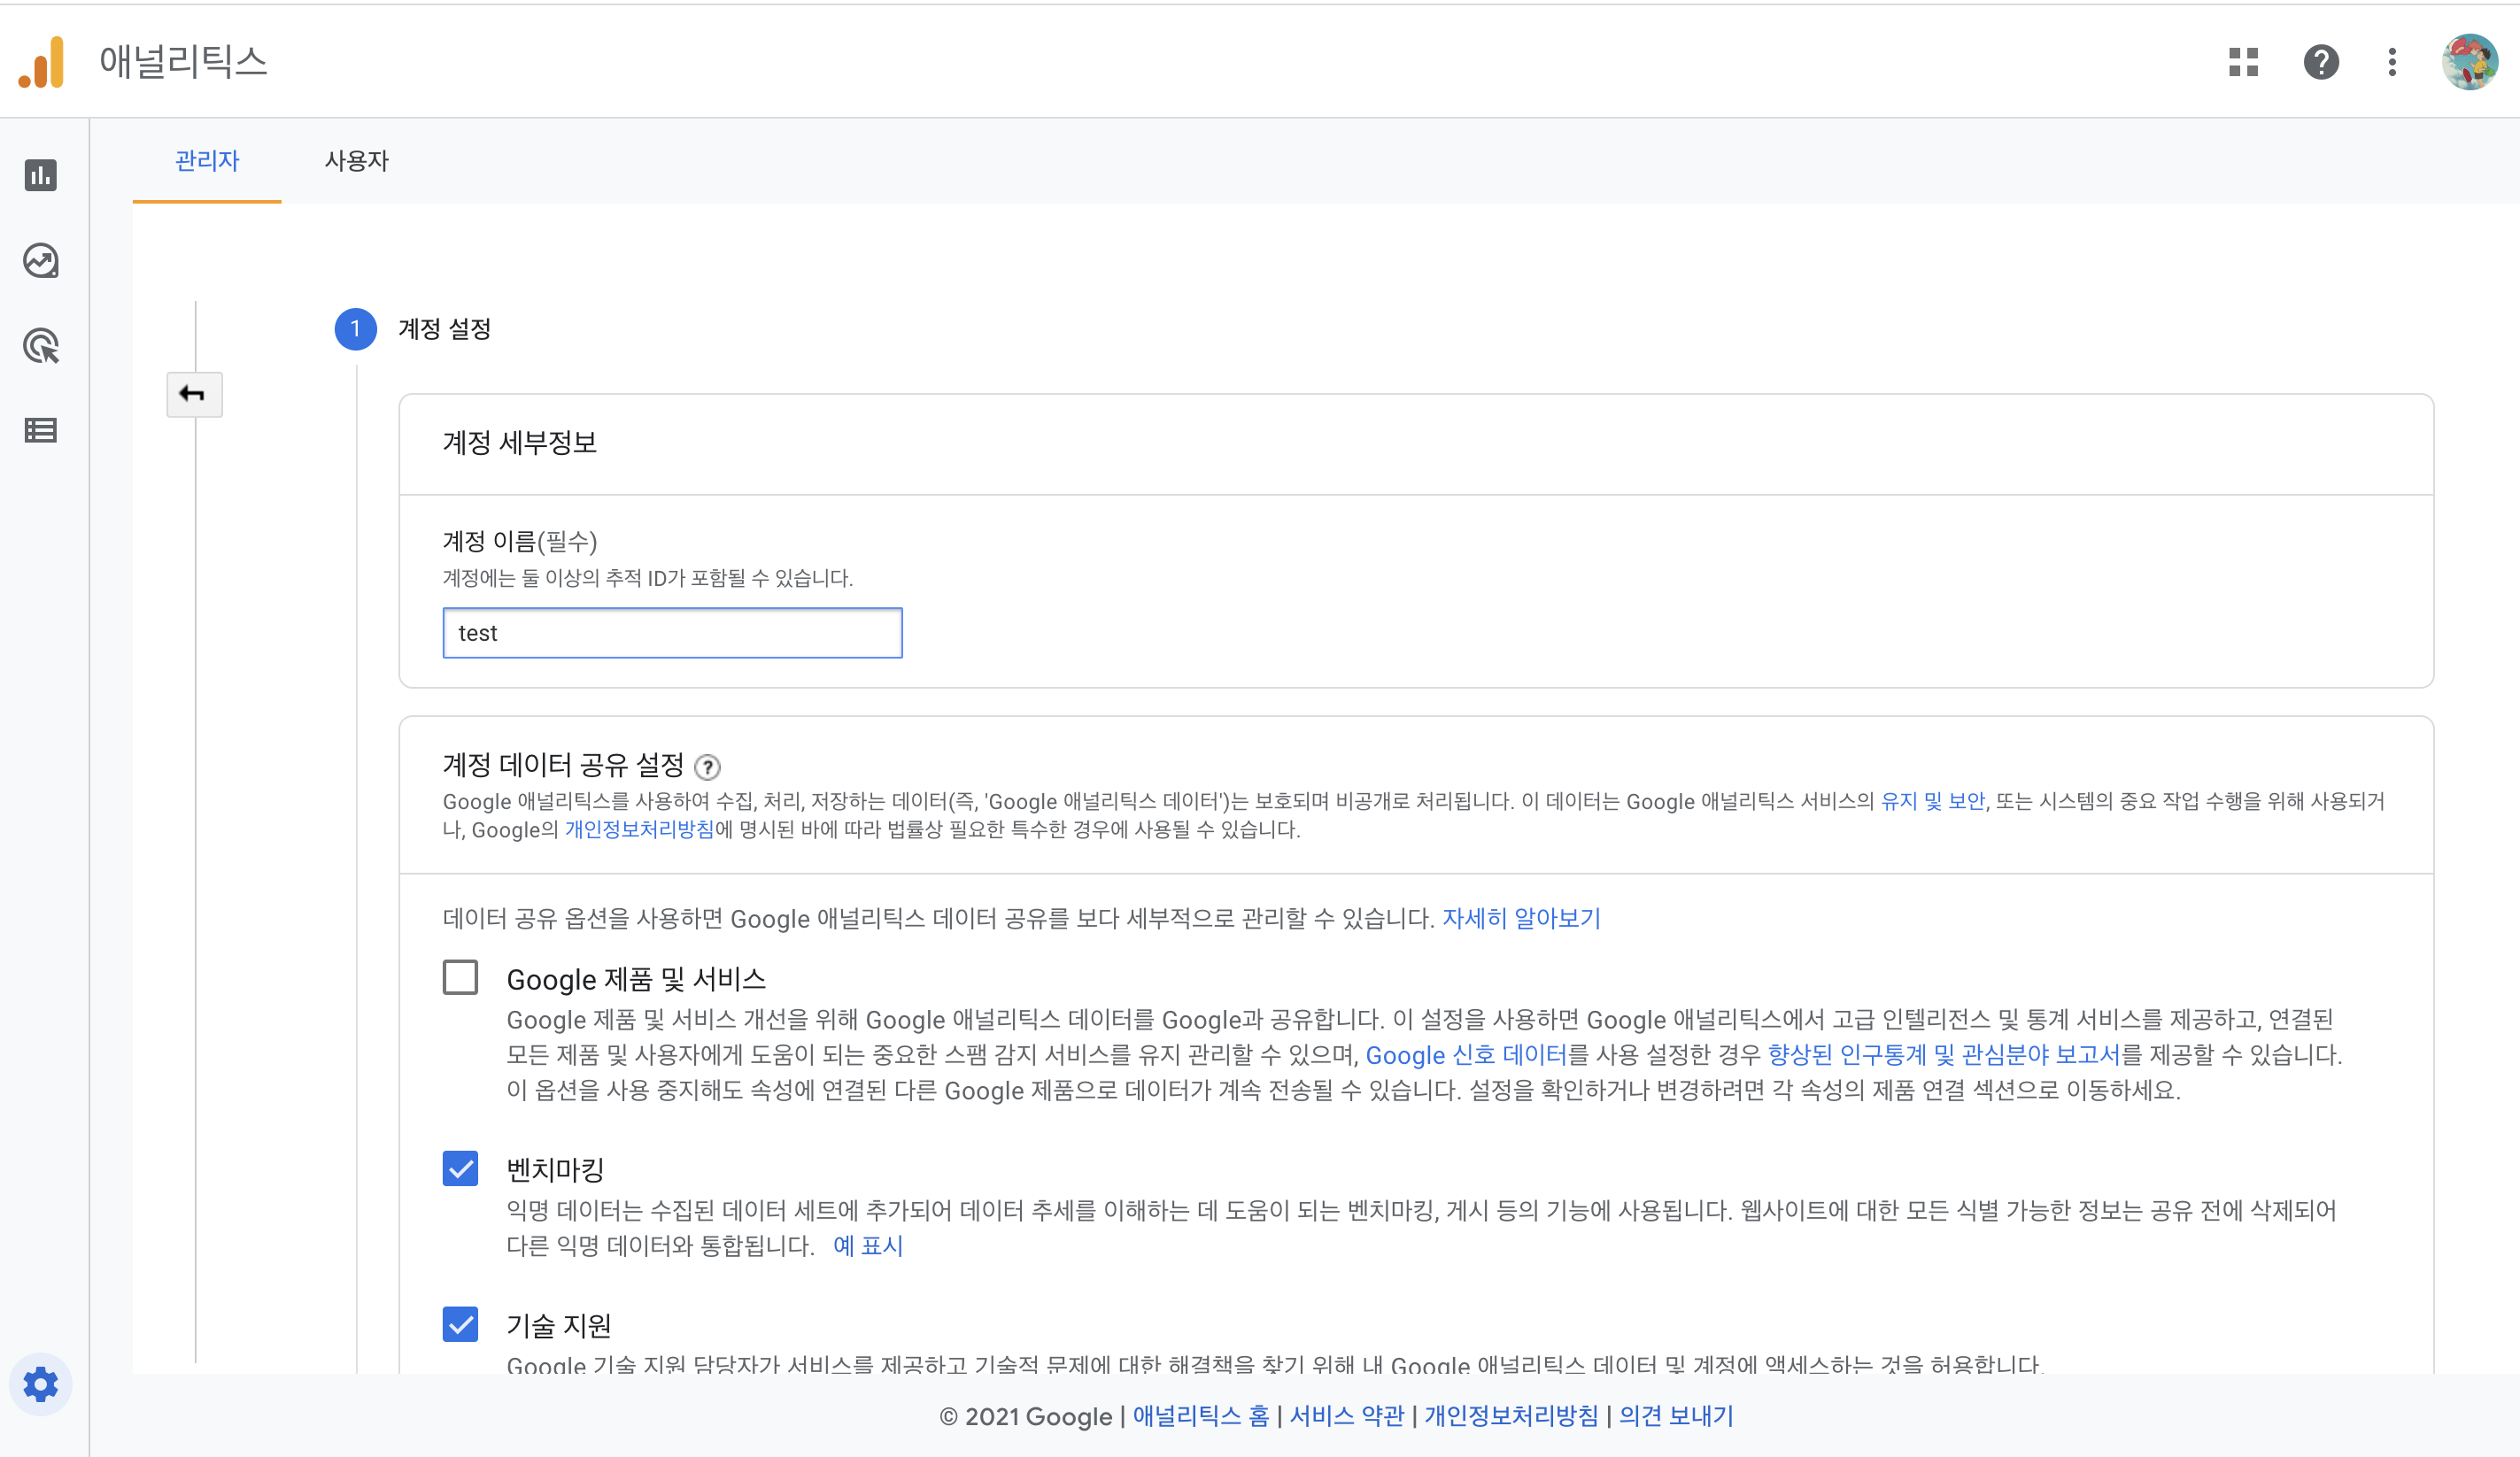
Task: Uncheck the 기술 지원 checkbox
Action: click(460, 1324)
